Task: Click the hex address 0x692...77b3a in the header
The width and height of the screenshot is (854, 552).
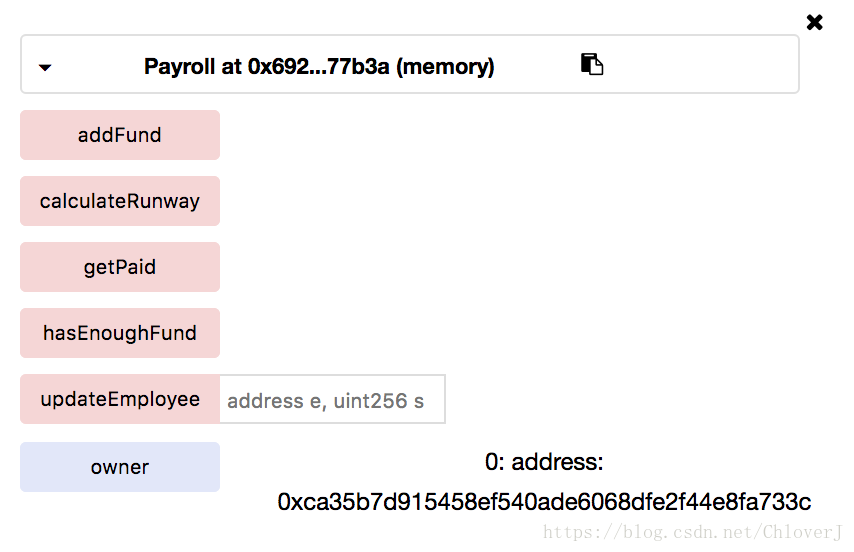Action: tap(319, 66)
